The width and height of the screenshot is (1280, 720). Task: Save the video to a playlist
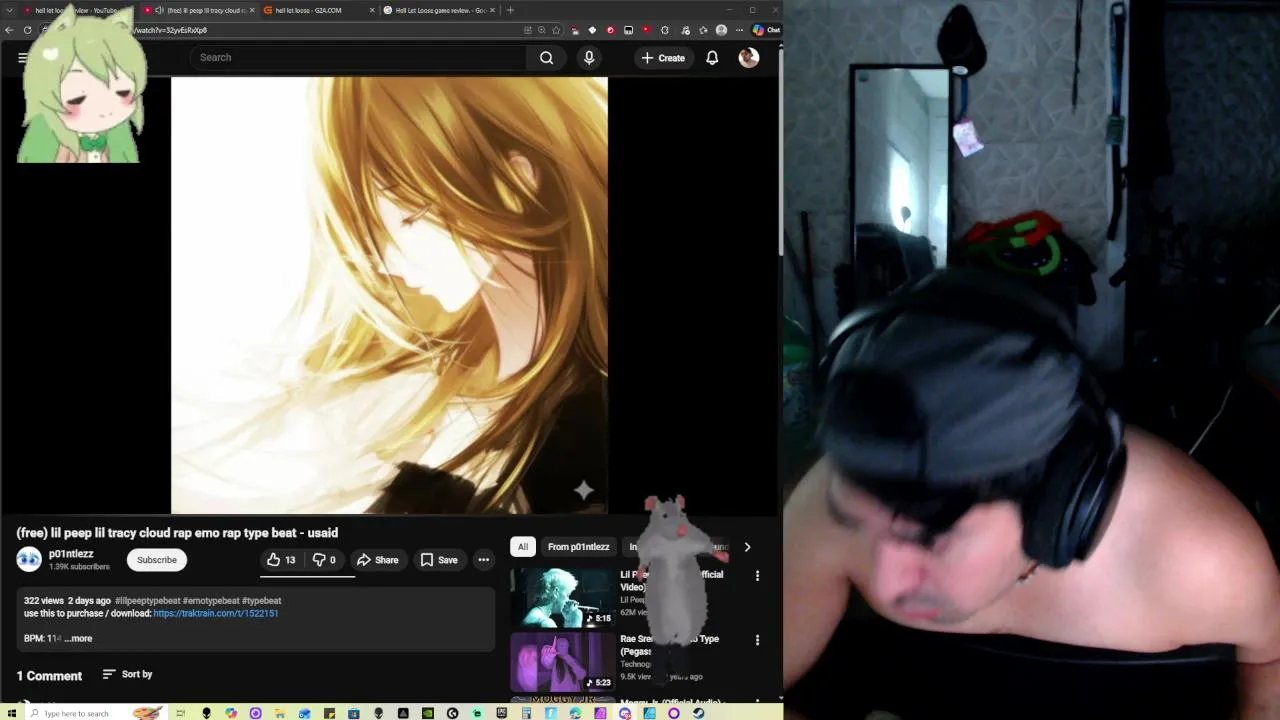pos(439,560)
